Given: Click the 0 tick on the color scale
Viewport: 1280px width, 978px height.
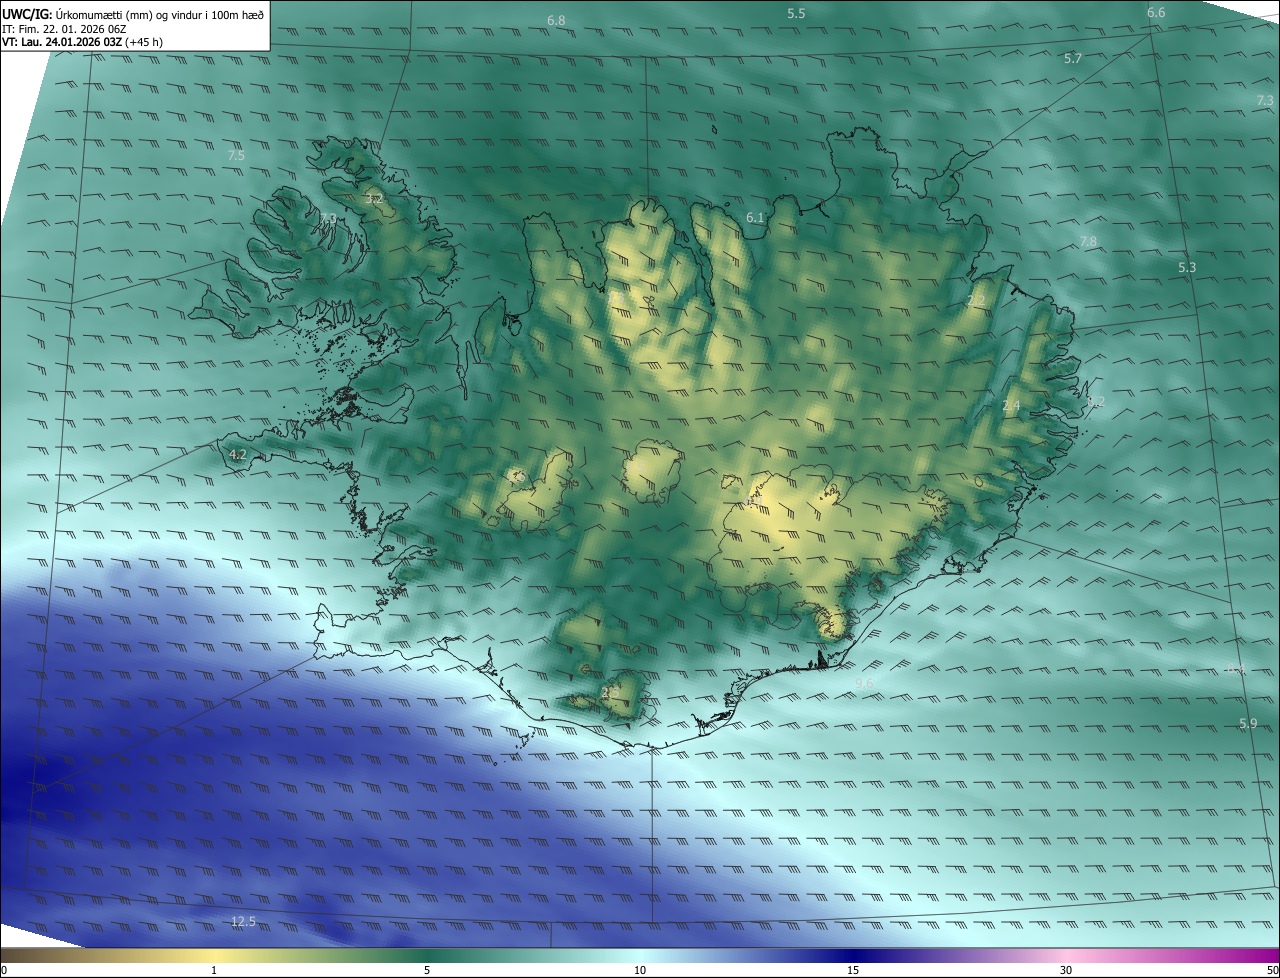Looking at the screenshot, I should coord(4,970).
